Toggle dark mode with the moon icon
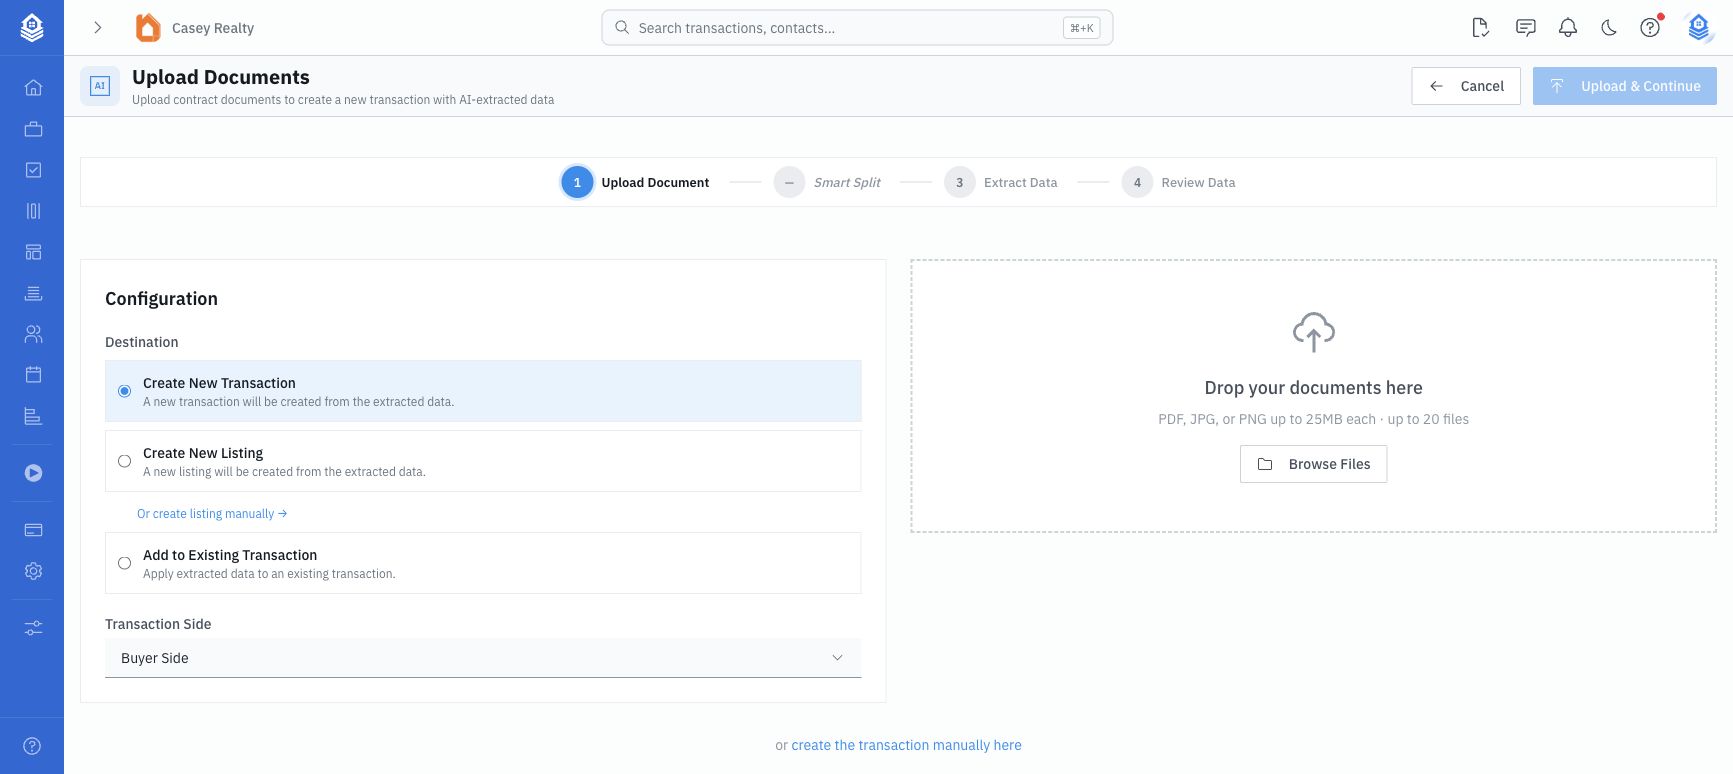1733x774 pixels. pos(1609,28)
